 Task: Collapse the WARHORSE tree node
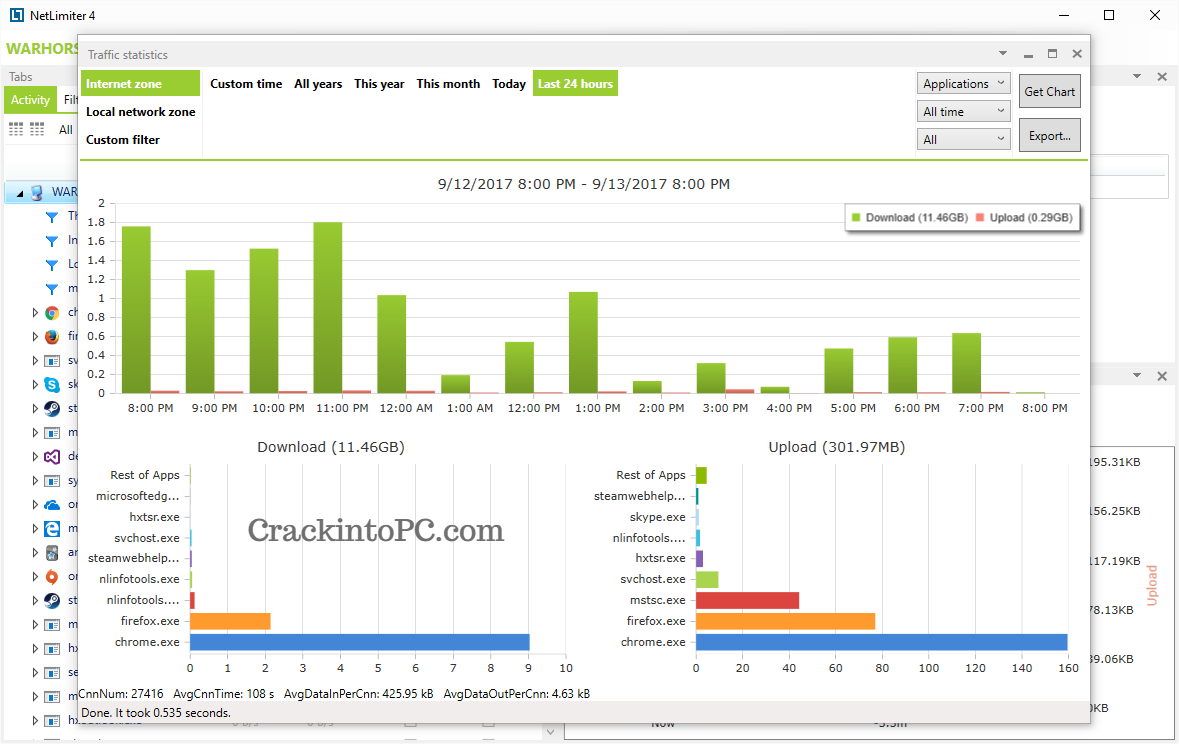20,193
